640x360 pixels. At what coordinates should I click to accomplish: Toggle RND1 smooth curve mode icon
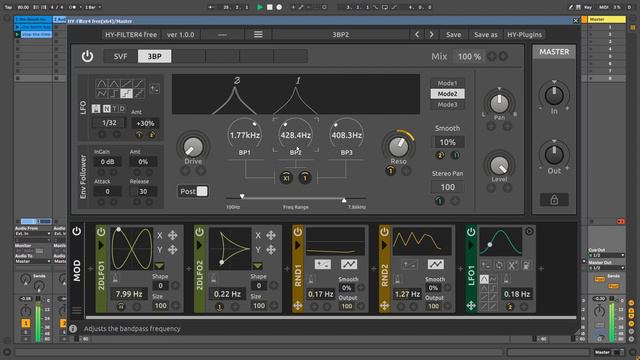tap(349, 264)
